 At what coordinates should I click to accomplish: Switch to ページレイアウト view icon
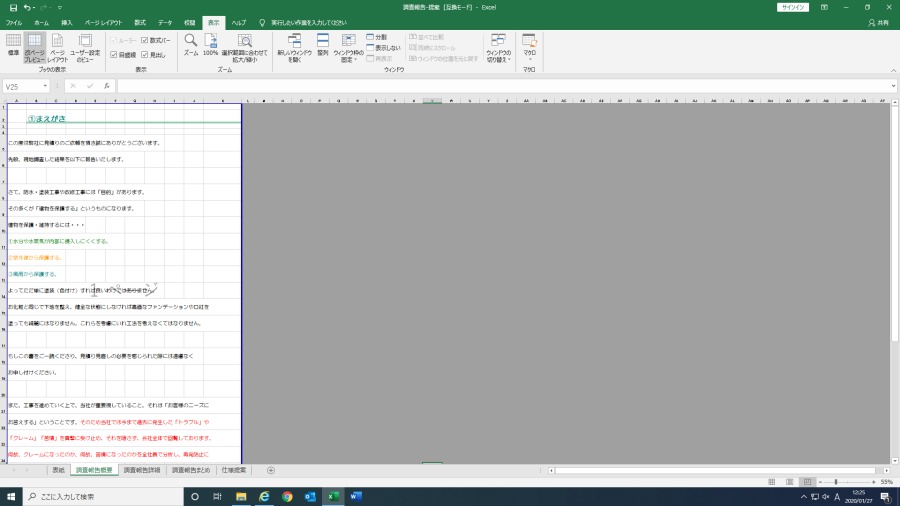coord(57,48)
